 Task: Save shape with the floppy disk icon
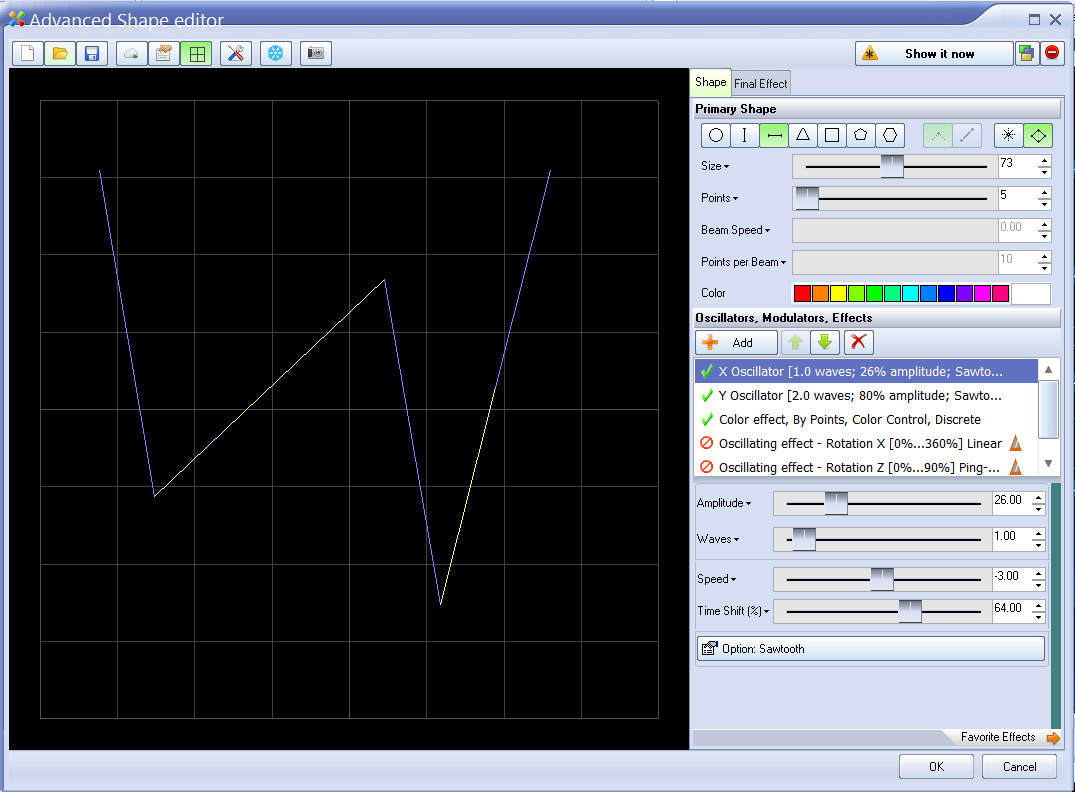pyautogui.click(x=92, y=54)
